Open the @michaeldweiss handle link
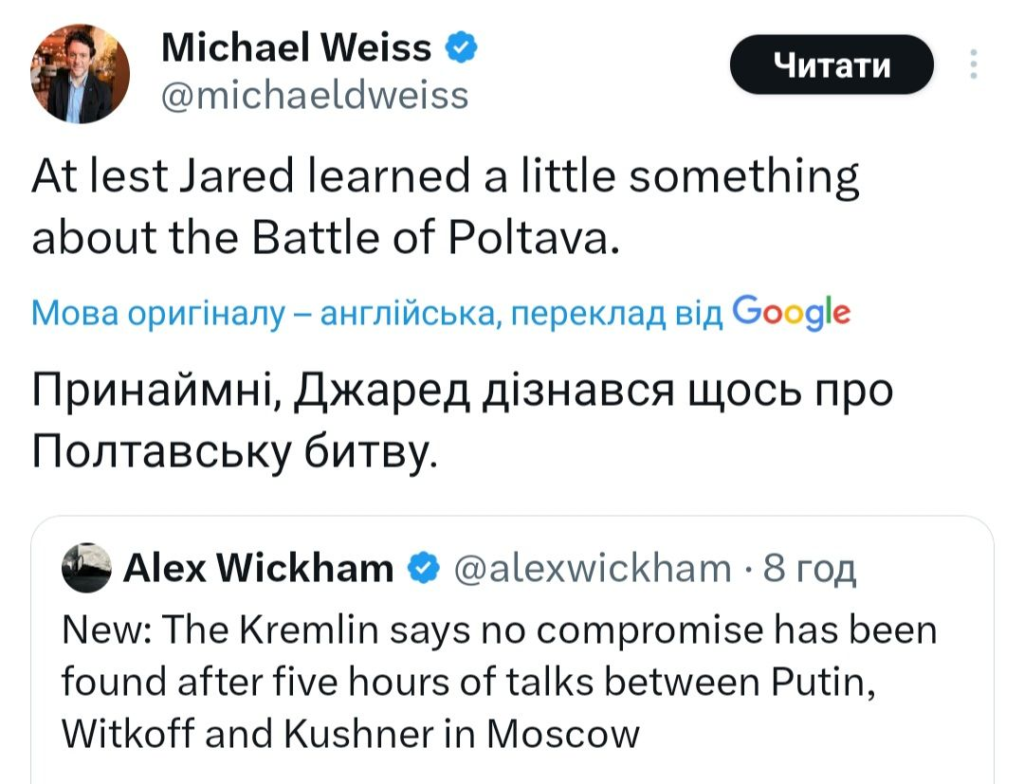 click(x=314, y=95)
